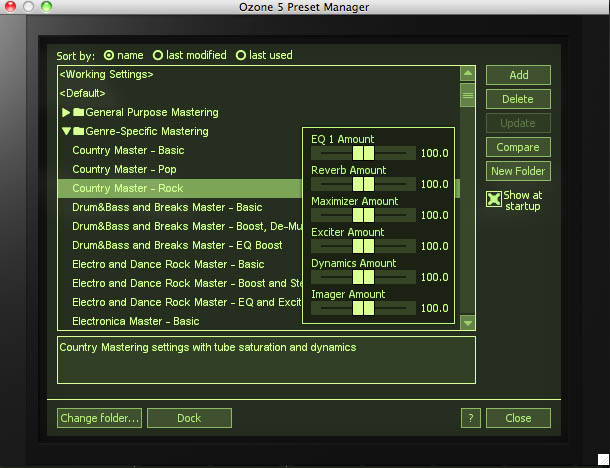Click the Genre-Specific Mastering folder icon
This screenshot has height=468, width=610.
(78, 131)
